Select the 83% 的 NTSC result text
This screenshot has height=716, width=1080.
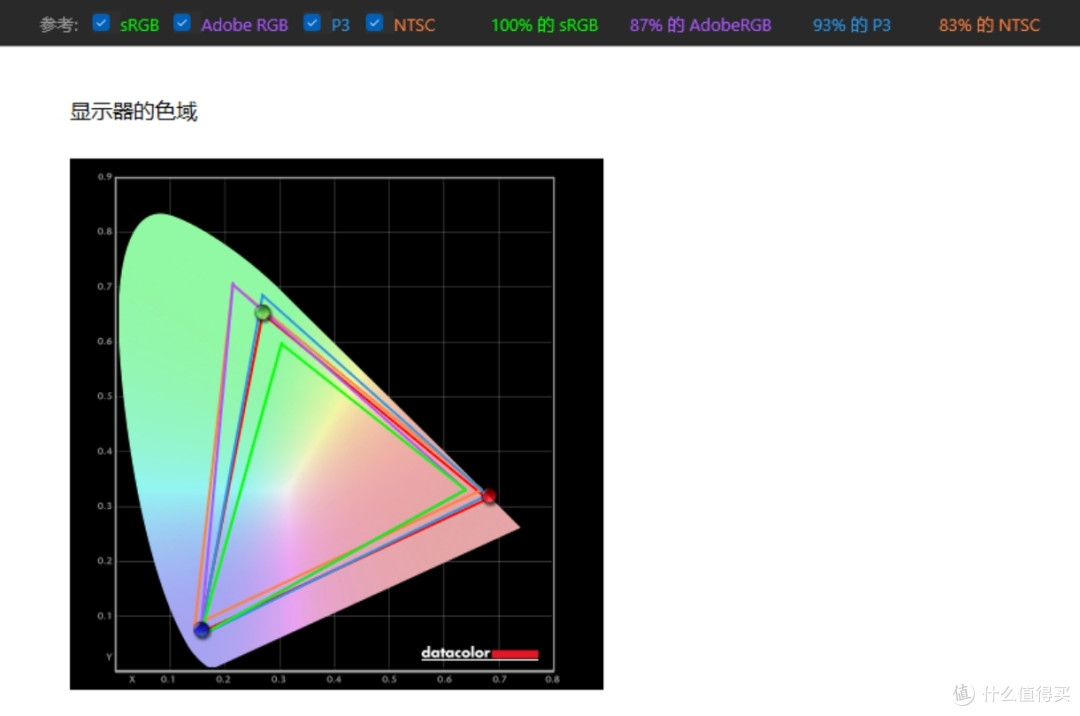(989, 25)
